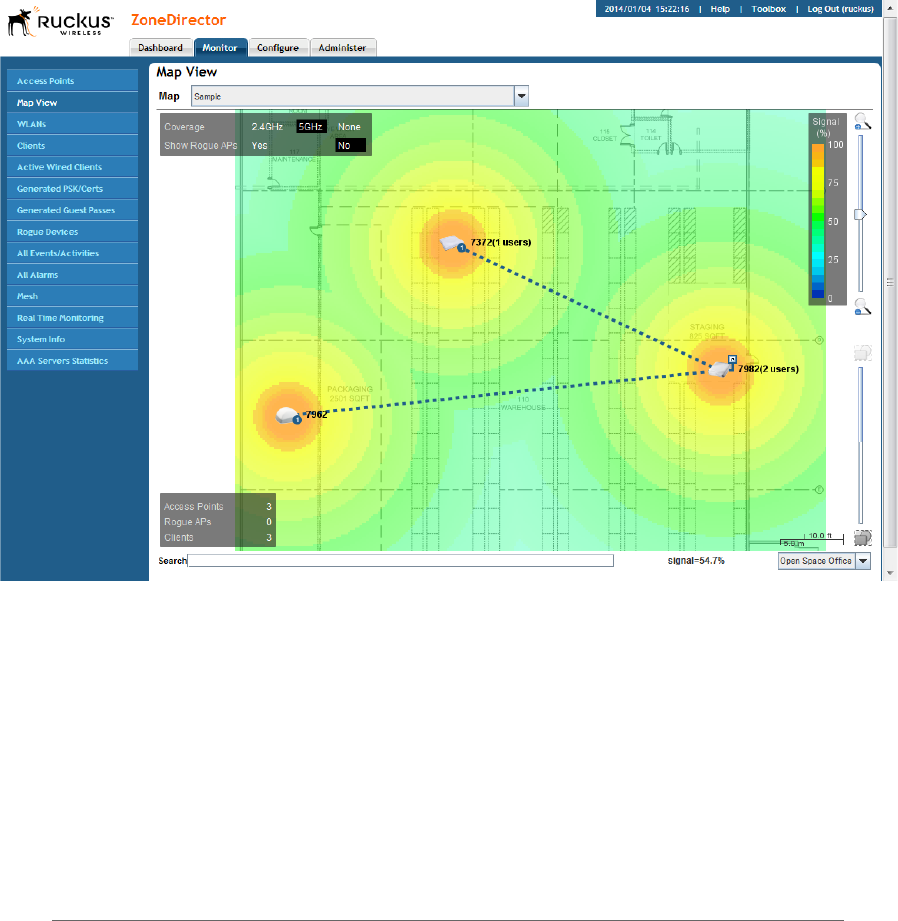Open System Info page
The image size is (898, 921).
(x=72, y=340)
